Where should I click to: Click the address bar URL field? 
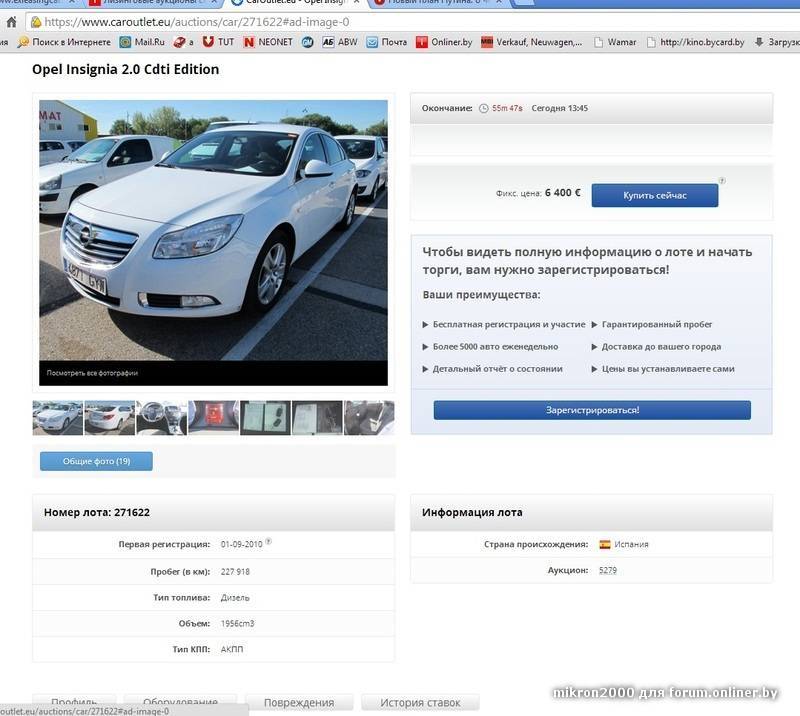pyautogui.click(x=413, y=22)
